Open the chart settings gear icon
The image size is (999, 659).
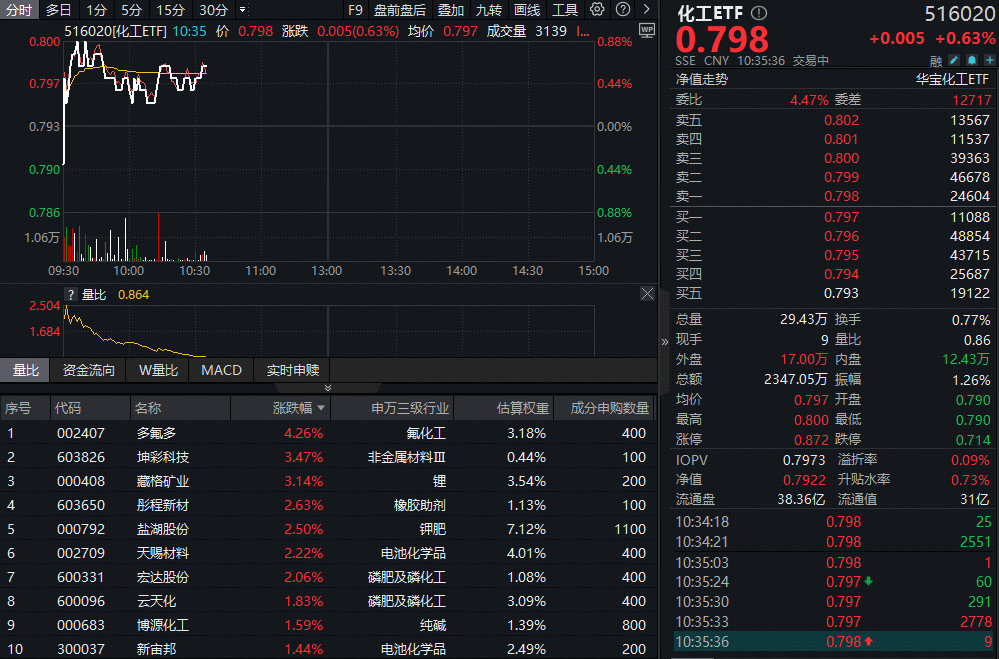(597, 9)
